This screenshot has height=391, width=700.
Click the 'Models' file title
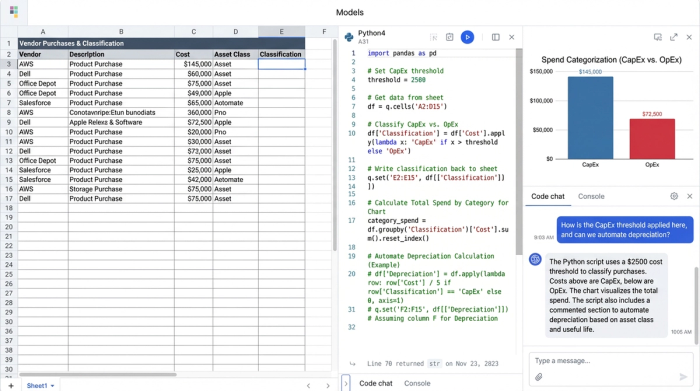[x=350, y=12]
